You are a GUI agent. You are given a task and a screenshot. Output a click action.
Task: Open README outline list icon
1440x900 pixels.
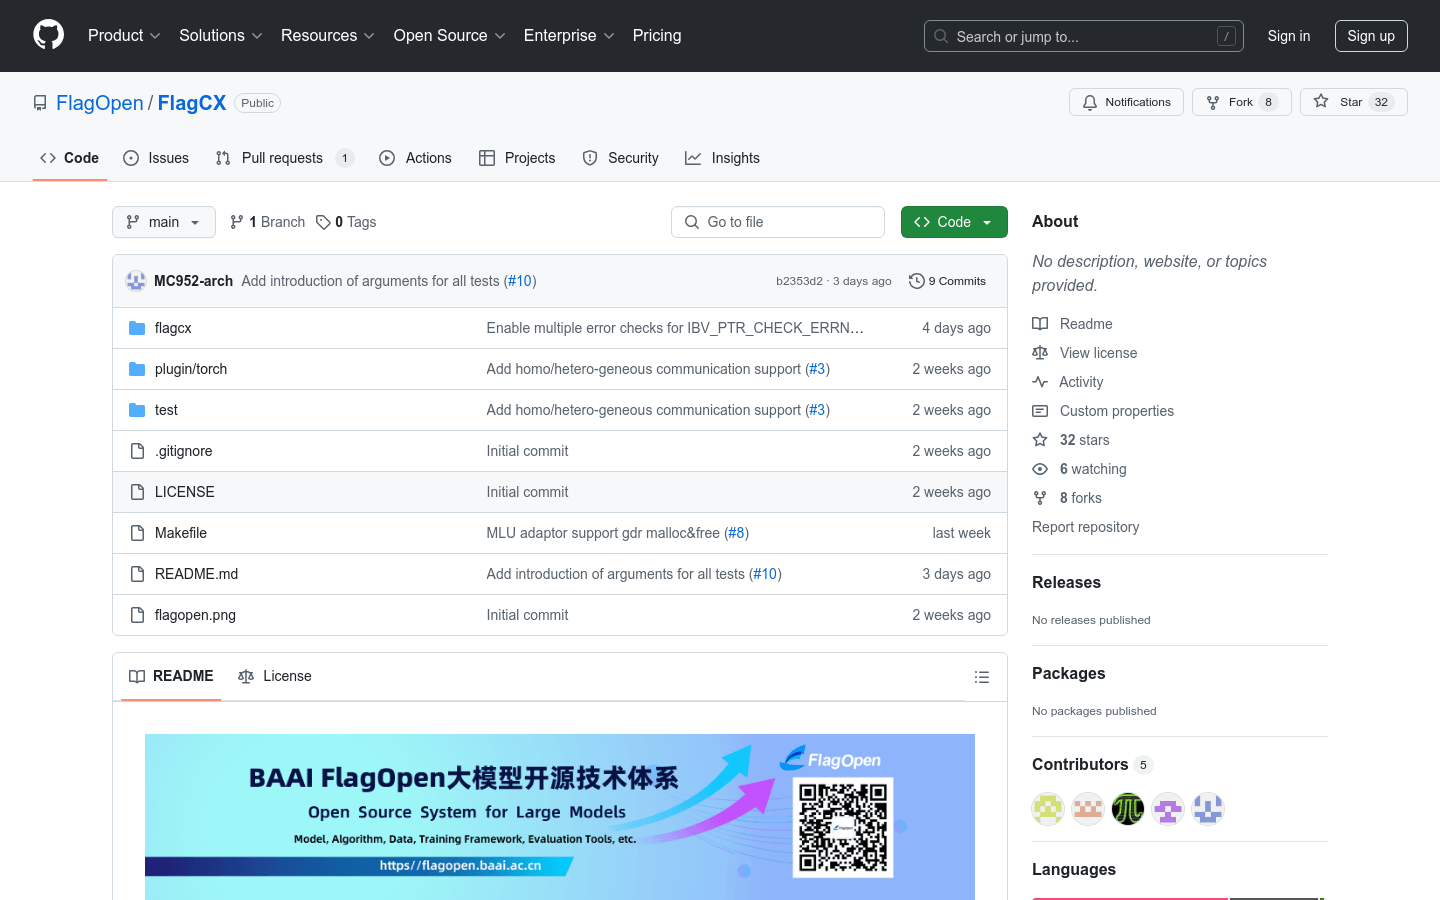tap(982, 677)
